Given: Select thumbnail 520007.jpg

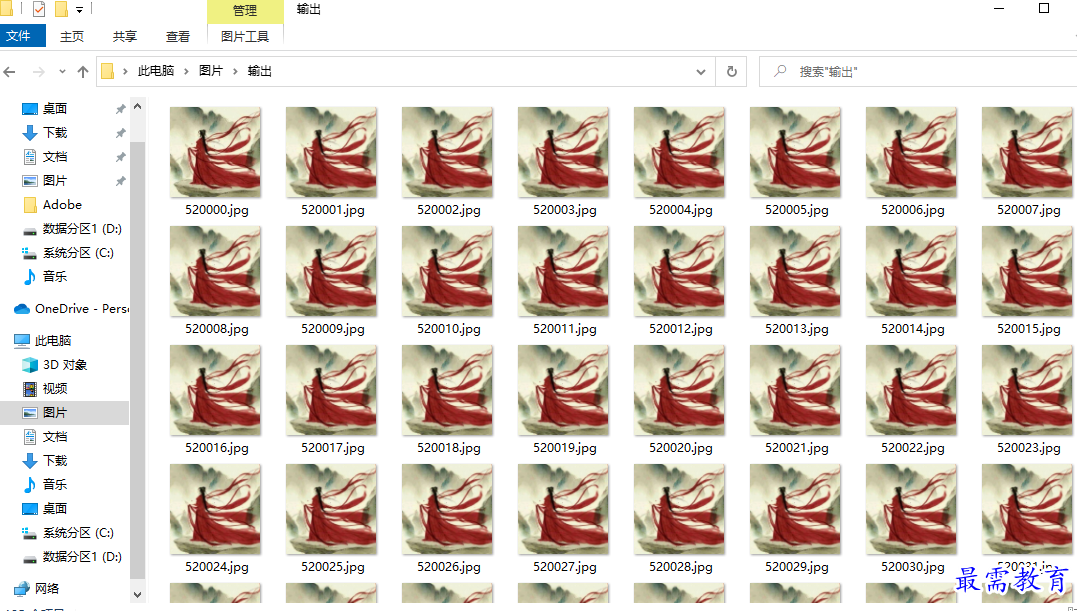Looking at the screenshot, I should coord(1028,152).
